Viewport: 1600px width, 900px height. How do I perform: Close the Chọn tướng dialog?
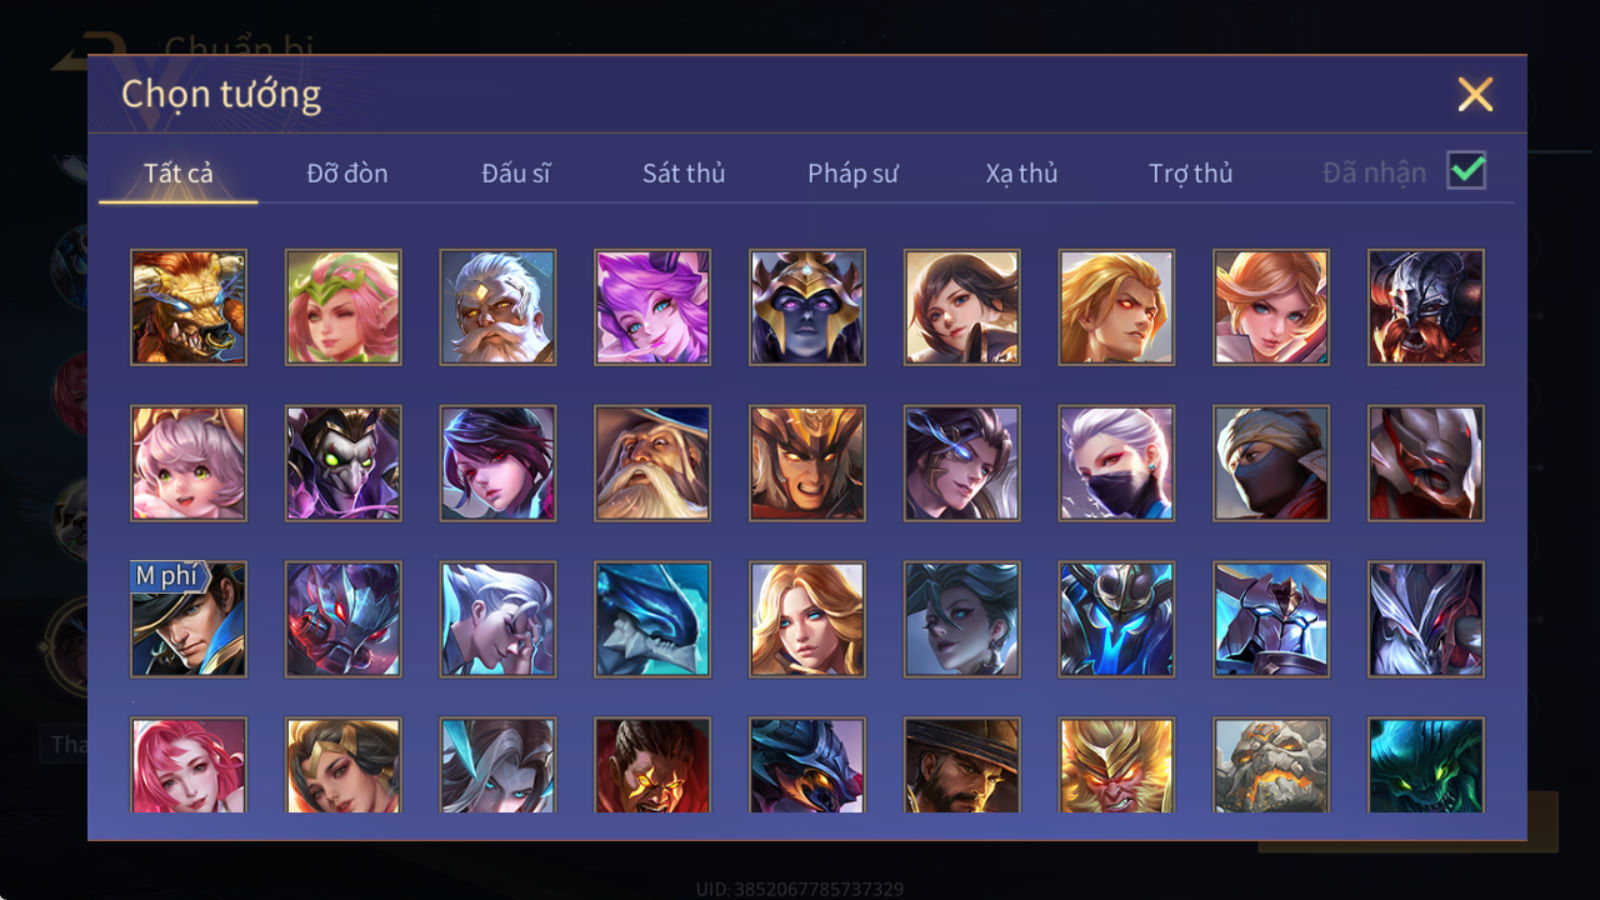coord(1475,95)
